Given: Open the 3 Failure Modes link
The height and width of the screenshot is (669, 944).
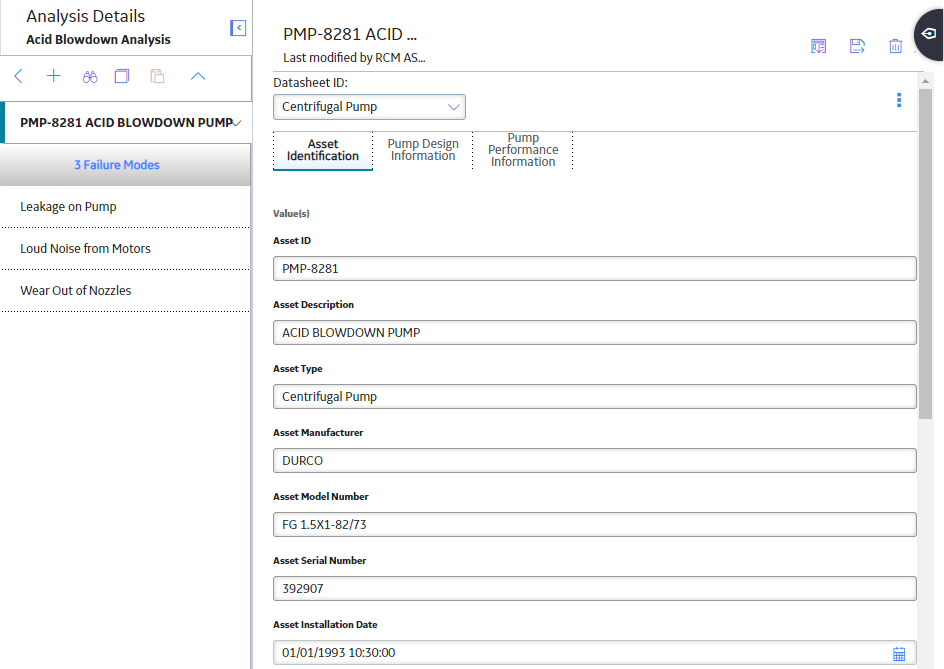Looking at the screenshot, I should (x=117, y=165).
